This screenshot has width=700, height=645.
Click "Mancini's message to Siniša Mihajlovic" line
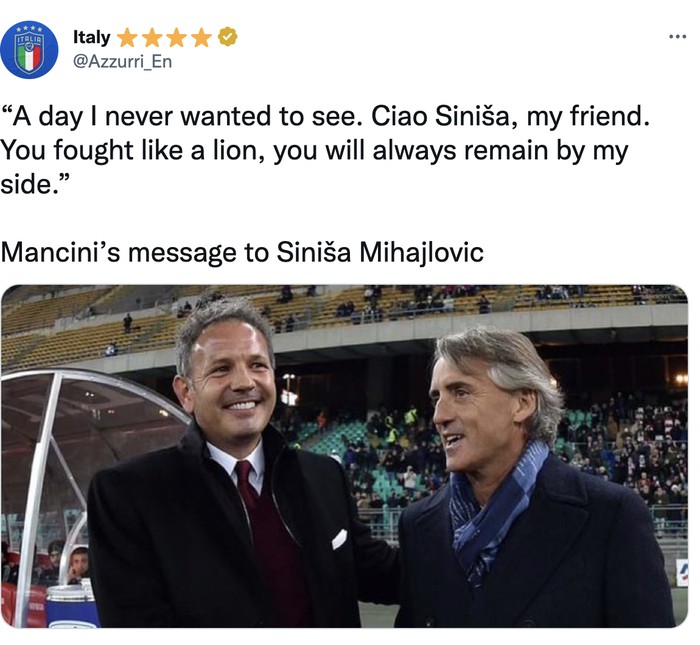tap(242, 252)
